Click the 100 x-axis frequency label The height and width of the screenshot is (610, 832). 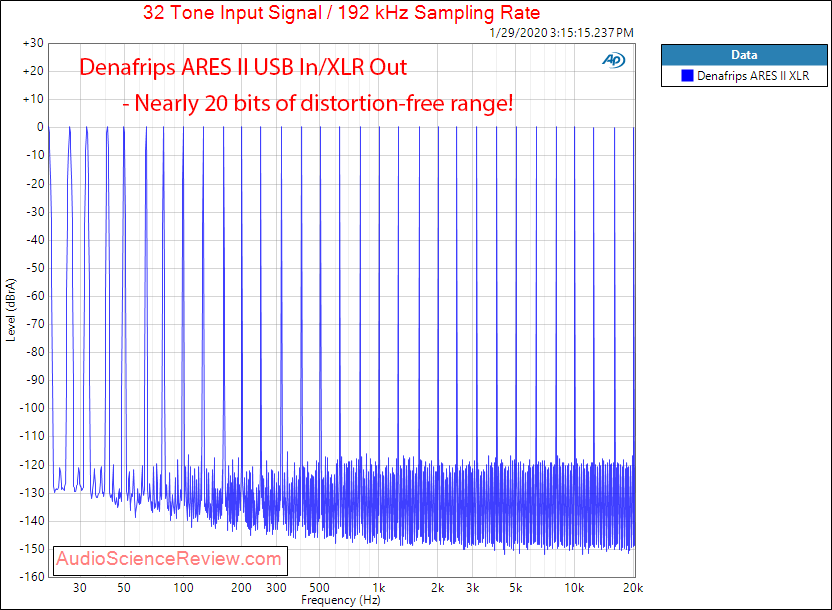[184, 588]
